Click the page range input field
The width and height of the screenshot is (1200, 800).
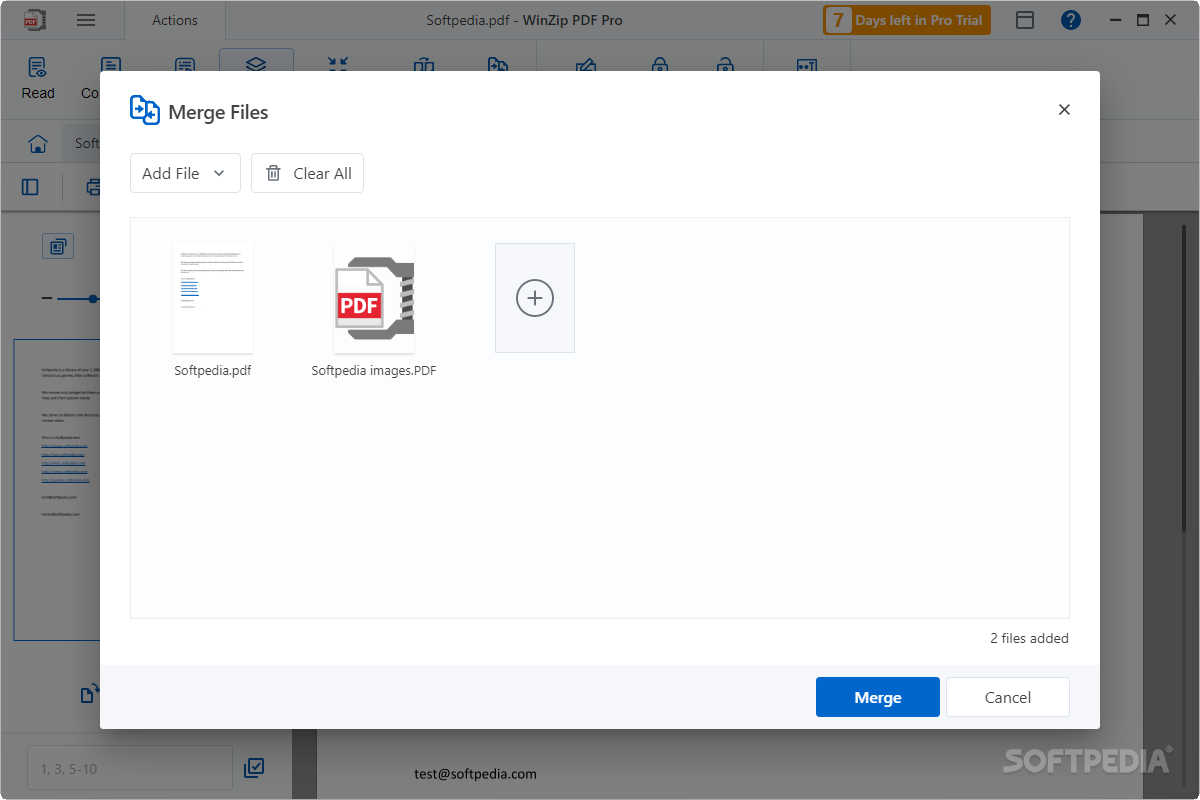pos(130,768)
